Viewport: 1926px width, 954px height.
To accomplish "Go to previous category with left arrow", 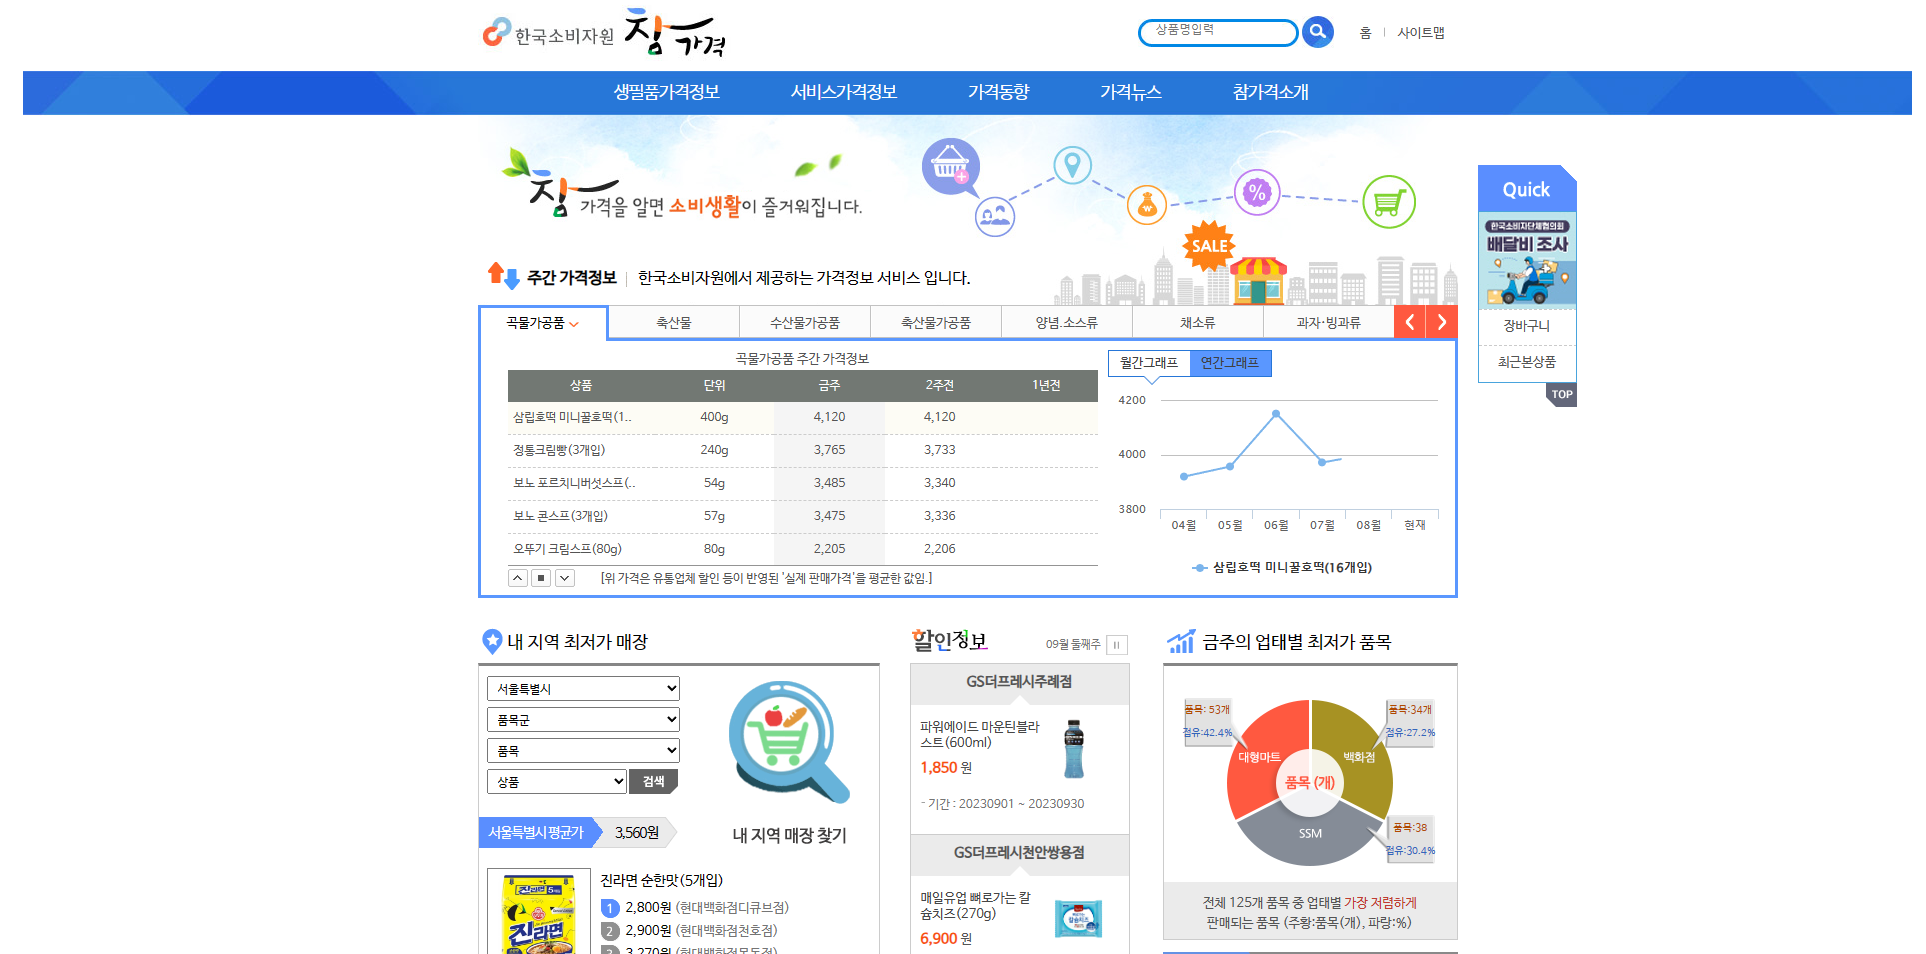I will 1410,322.
